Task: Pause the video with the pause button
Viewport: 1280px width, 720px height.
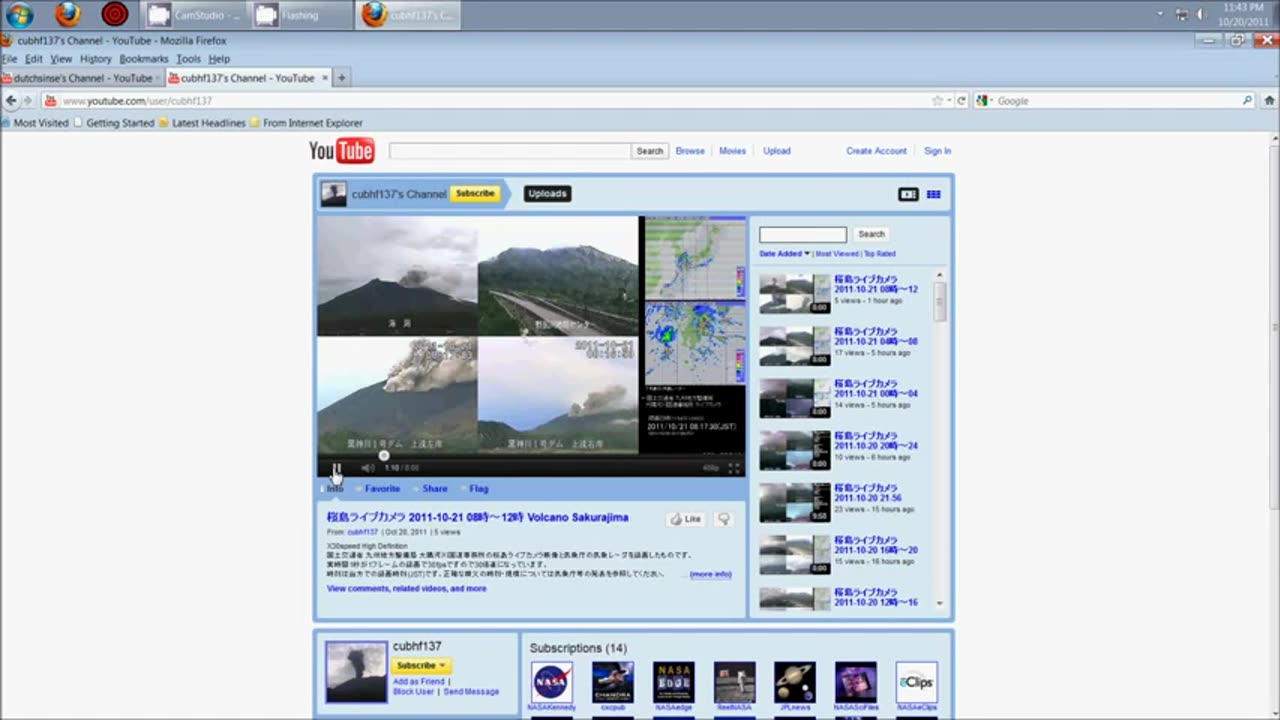Action: click(337, 468)
